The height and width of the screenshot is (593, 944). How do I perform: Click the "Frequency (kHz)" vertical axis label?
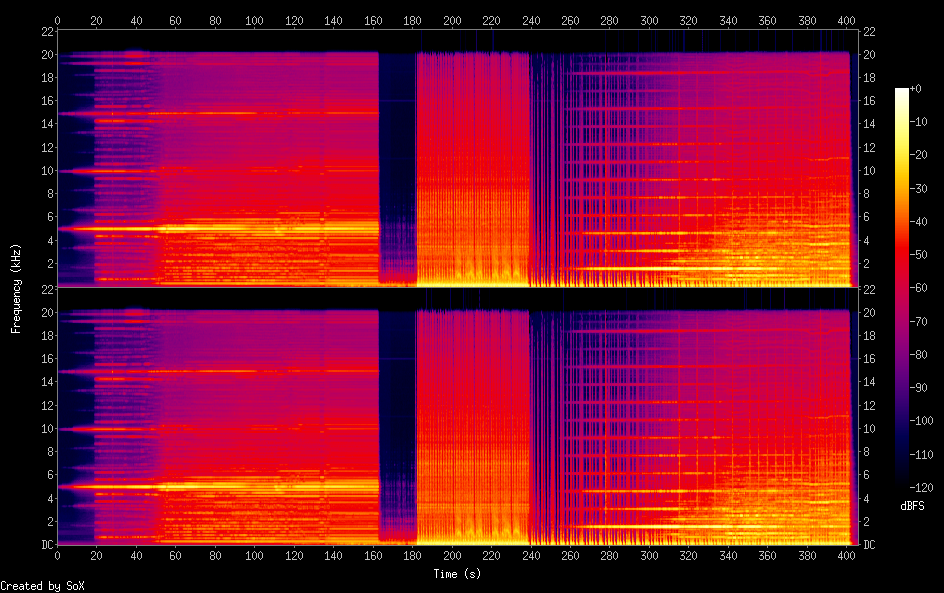[x=16, y=288]
